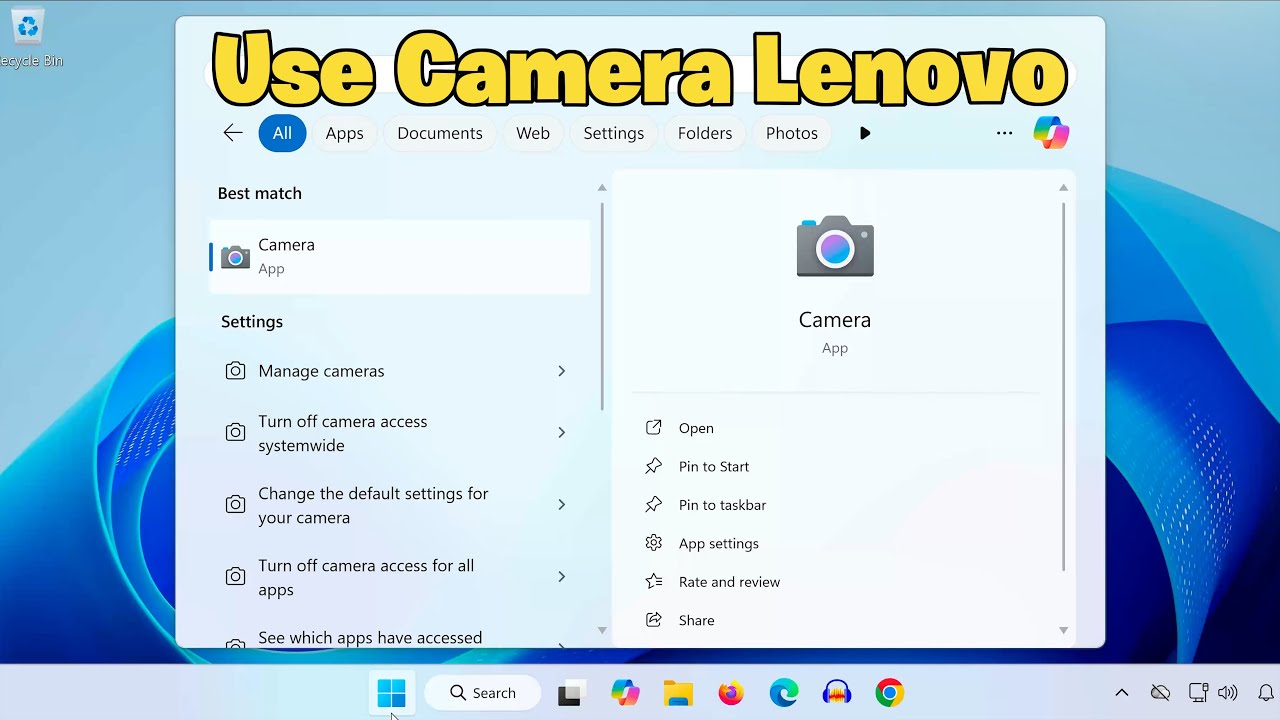
Task: Switch to the Documents filter tab
Action: (x=440, y=133)
